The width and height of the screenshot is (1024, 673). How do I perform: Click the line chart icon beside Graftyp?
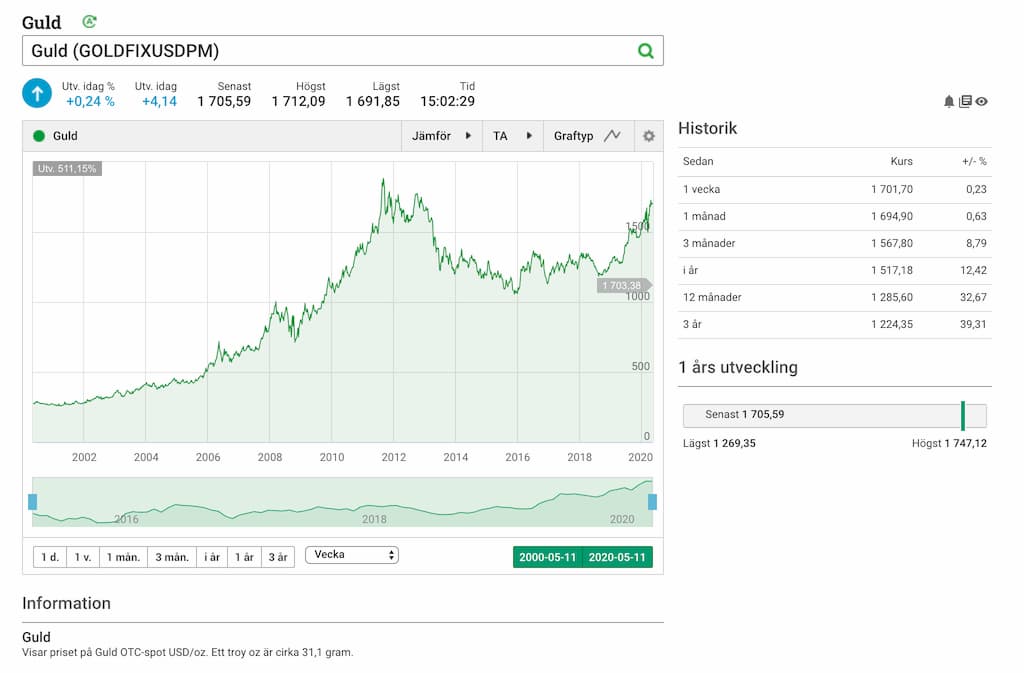tap(612, 136)
